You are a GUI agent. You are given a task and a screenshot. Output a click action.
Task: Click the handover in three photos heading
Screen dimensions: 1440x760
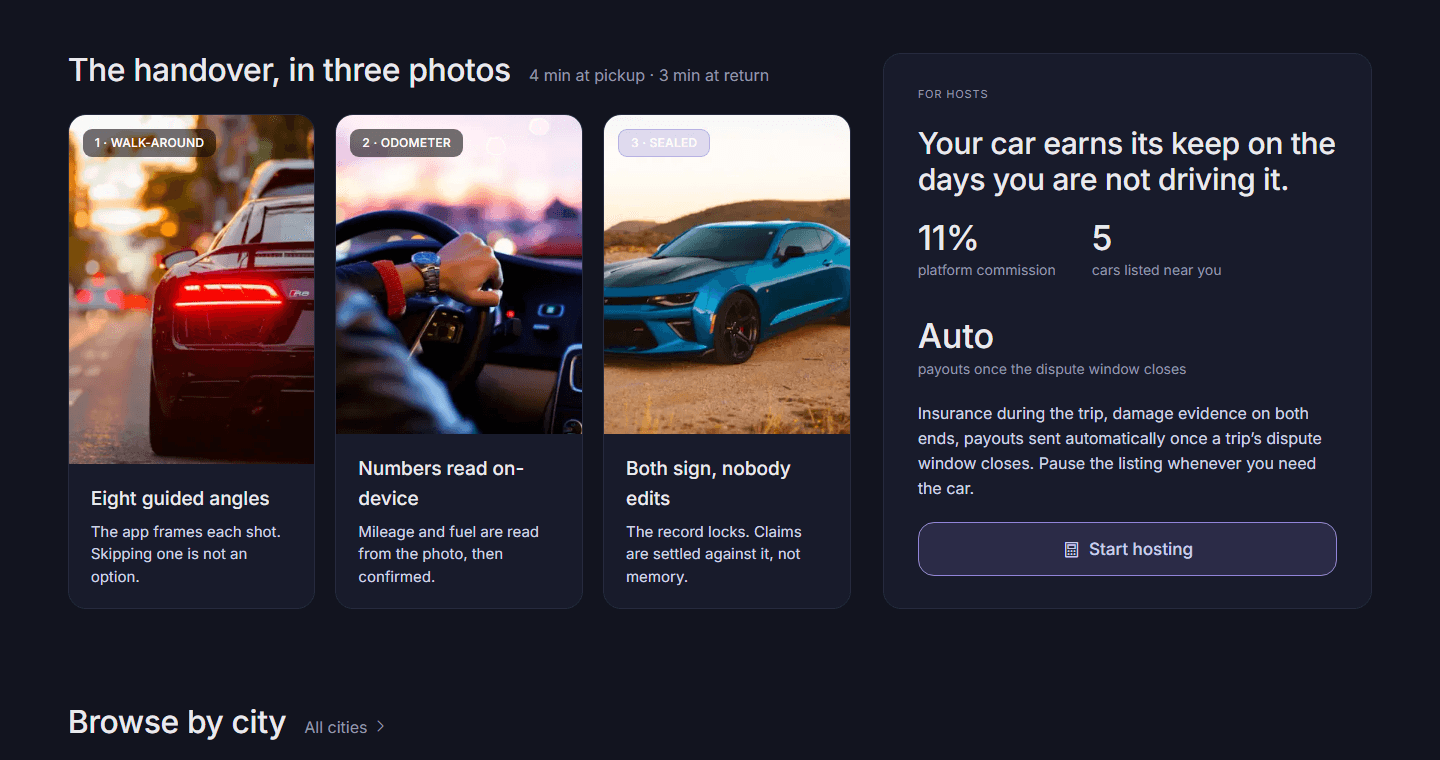click(x=289, y=71)
